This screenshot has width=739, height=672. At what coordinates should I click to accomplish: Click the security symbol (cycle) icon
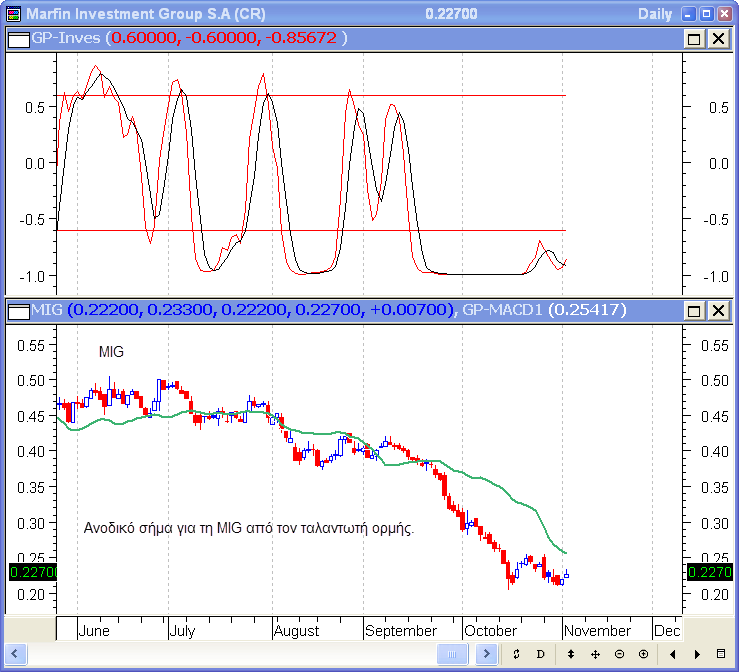coord(516,654)
